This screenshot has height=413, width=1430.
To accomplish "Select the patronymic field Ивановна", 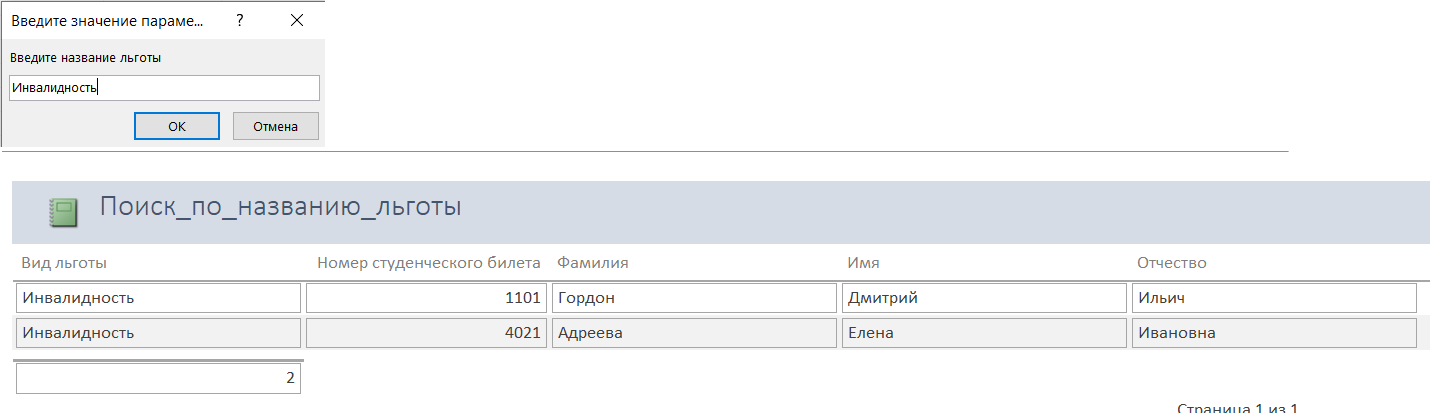I will tap(1274, 333).
